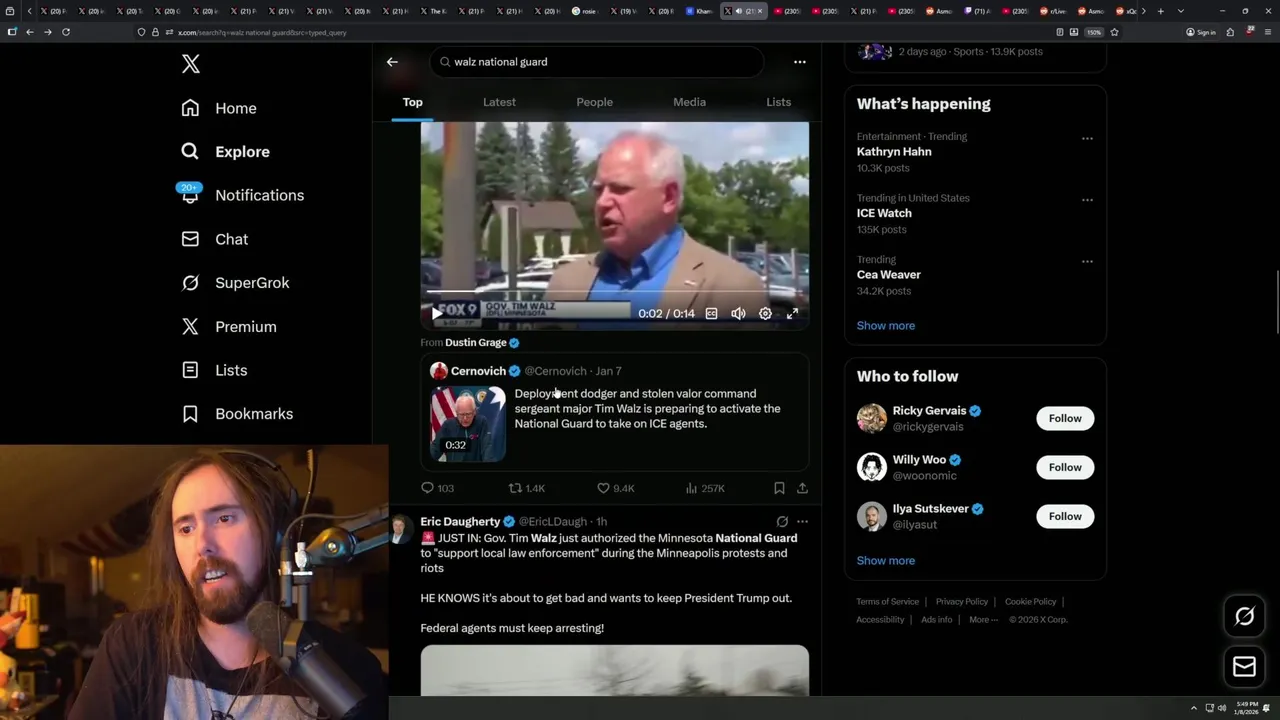Viewport: 1280px width, 720px height.
Task: Show more under Who to follow
Action: (x=885, y=561)
